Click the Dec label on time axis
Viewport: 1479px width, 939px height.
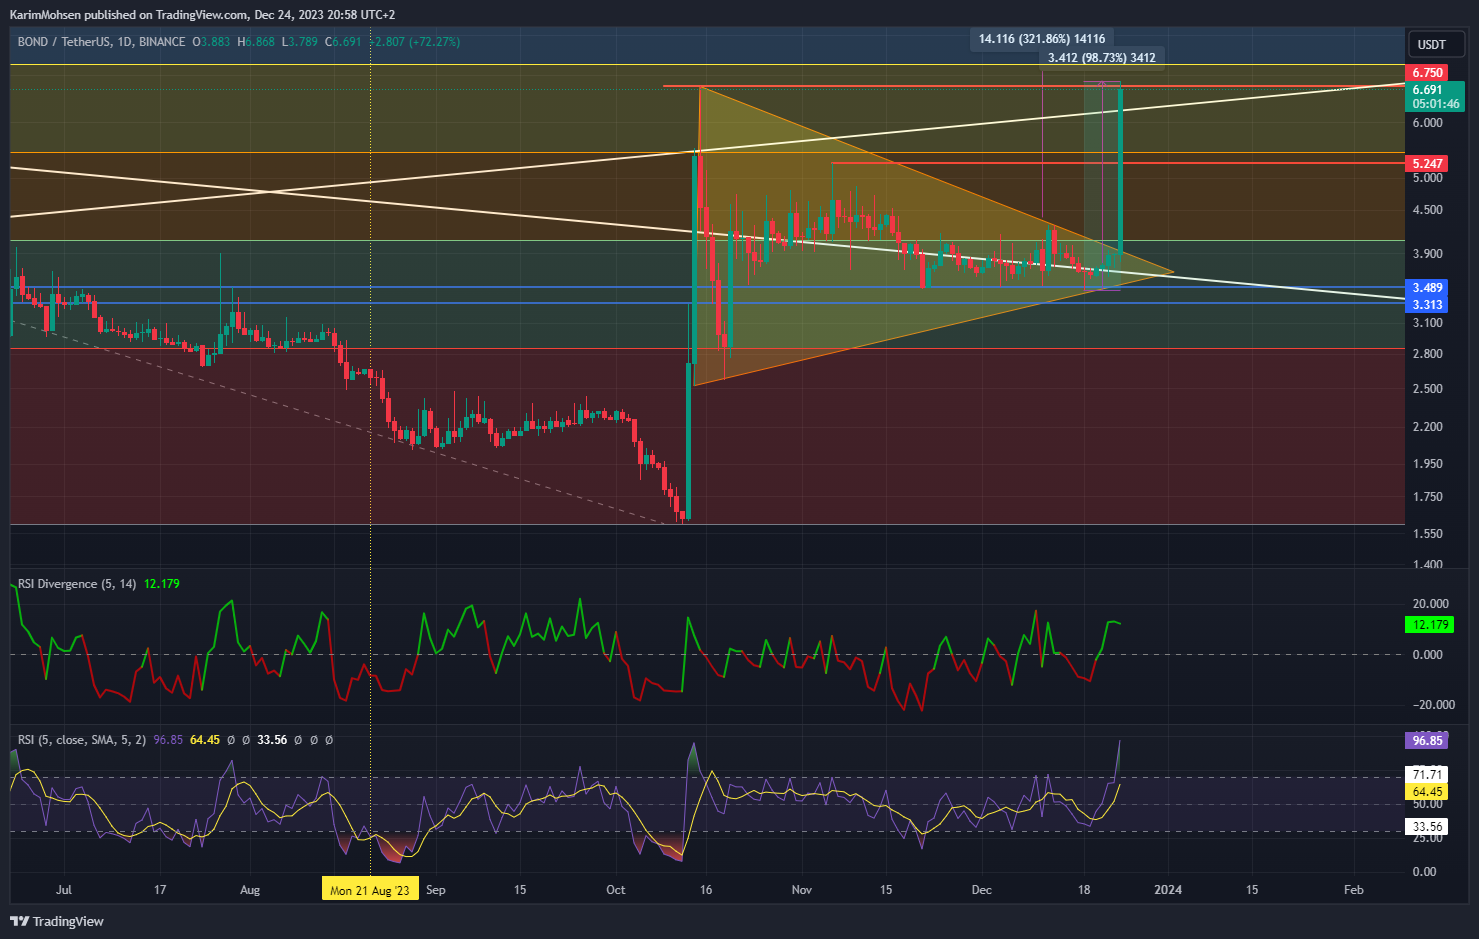pos(982,890)
